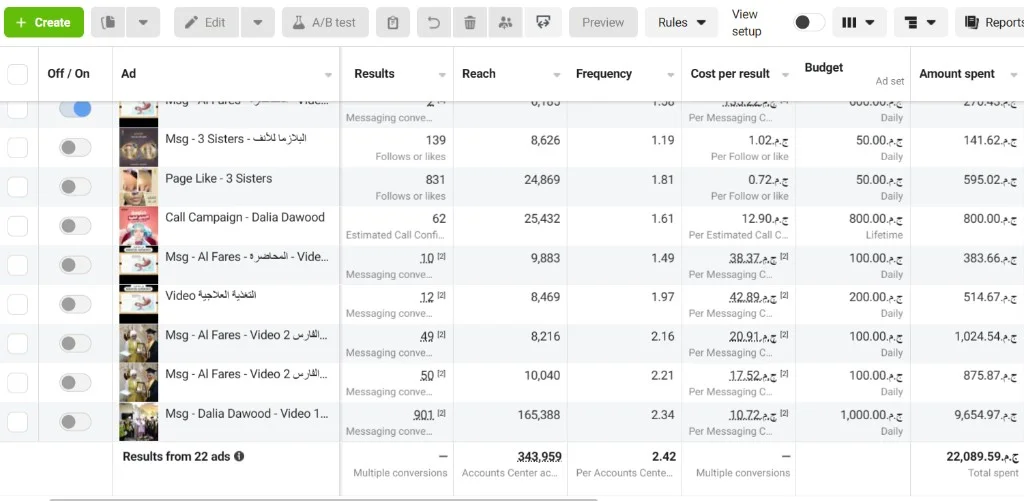Toggle the View setup switch
This screenshot has width=1024, height=501.
point(808,22)
